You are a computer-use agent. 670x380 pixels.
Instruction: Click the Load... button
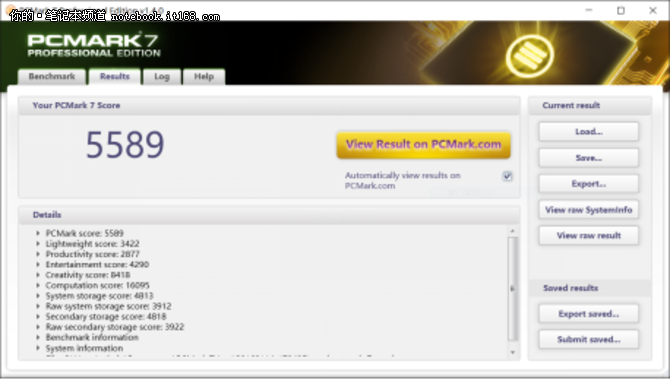588,132
